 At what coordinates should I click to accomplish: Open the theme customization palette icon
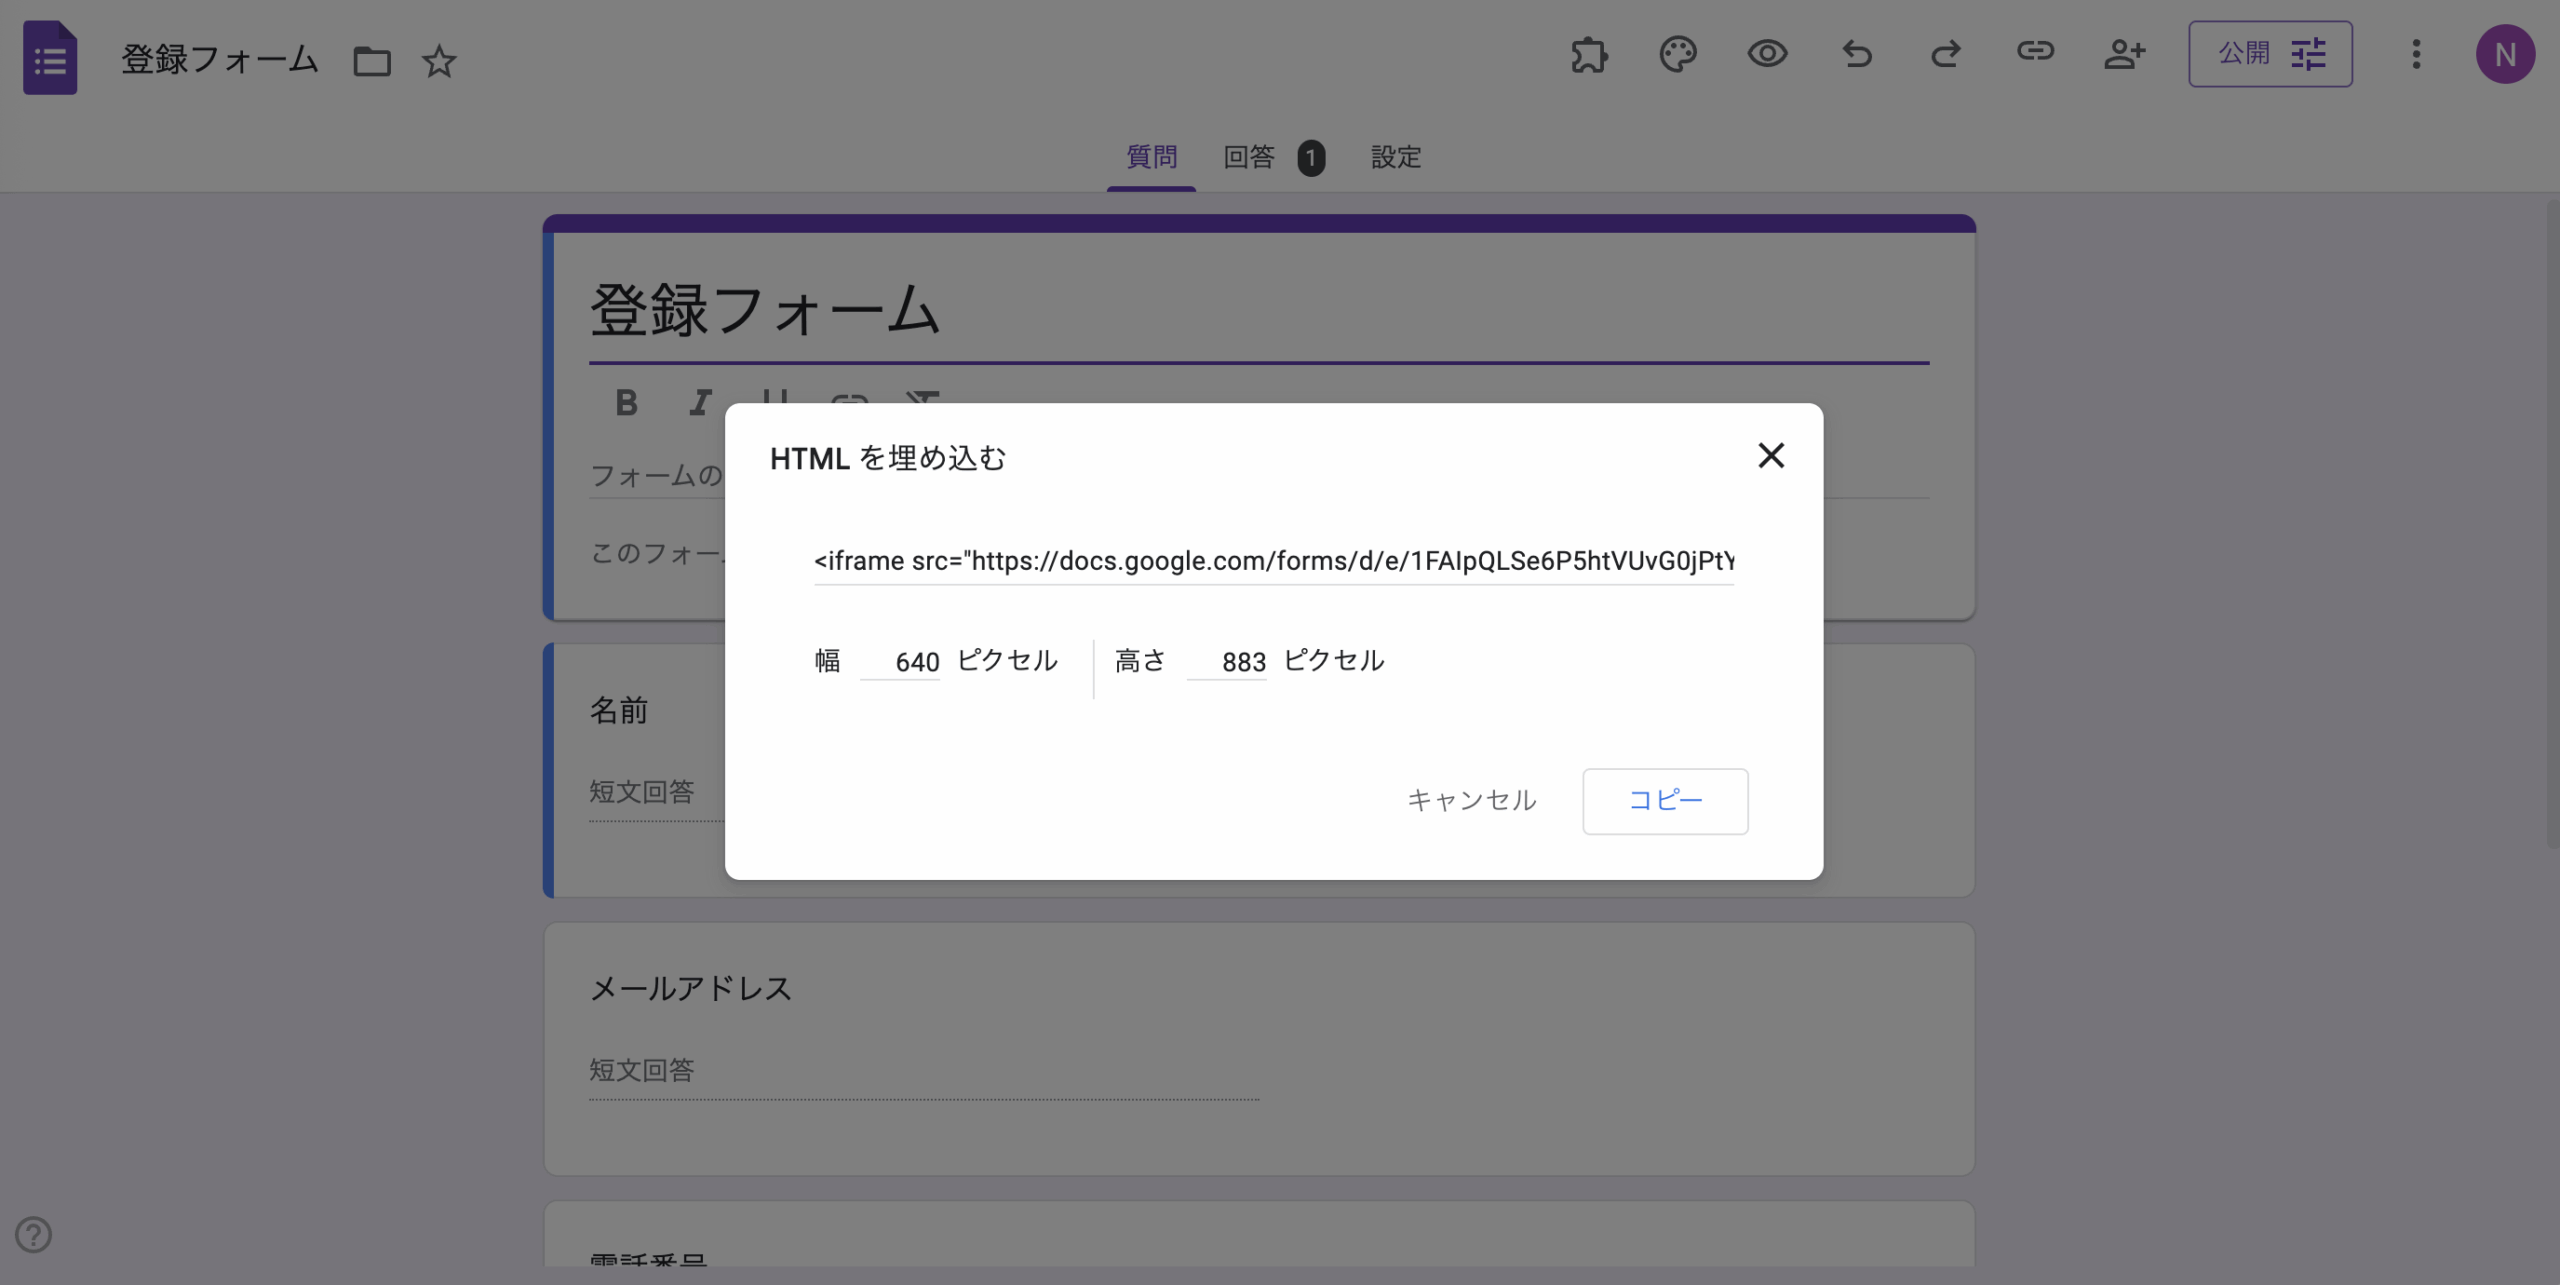tap(1678, 55)
